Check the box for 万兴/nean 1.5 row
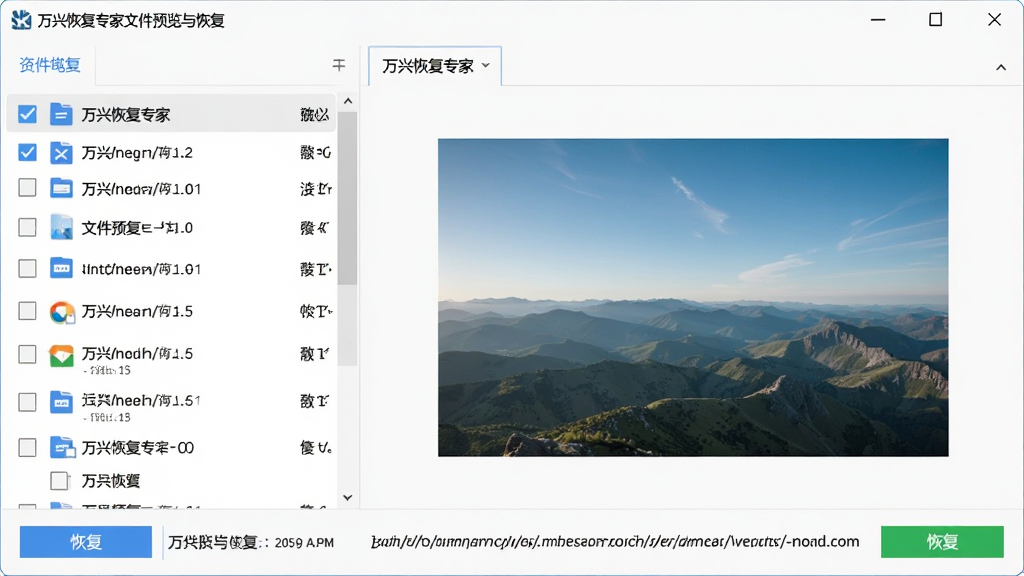1024x576 pixels. coord(27,311)
